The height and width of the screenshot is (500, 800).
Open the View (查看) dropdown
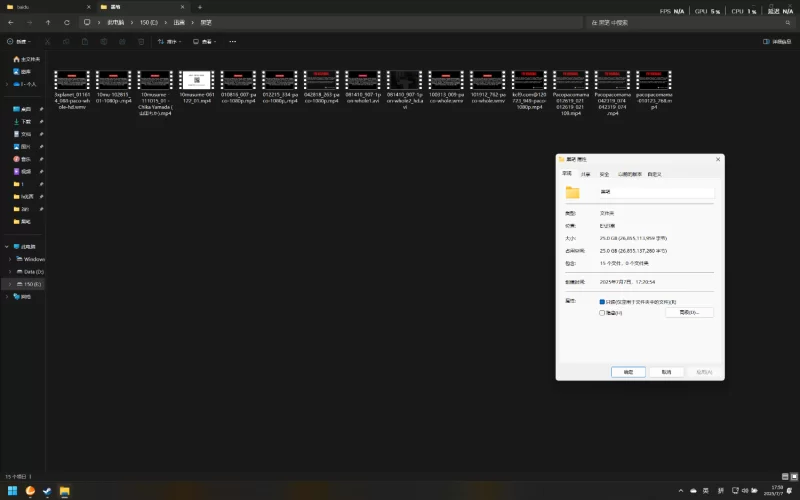[205, 41]
